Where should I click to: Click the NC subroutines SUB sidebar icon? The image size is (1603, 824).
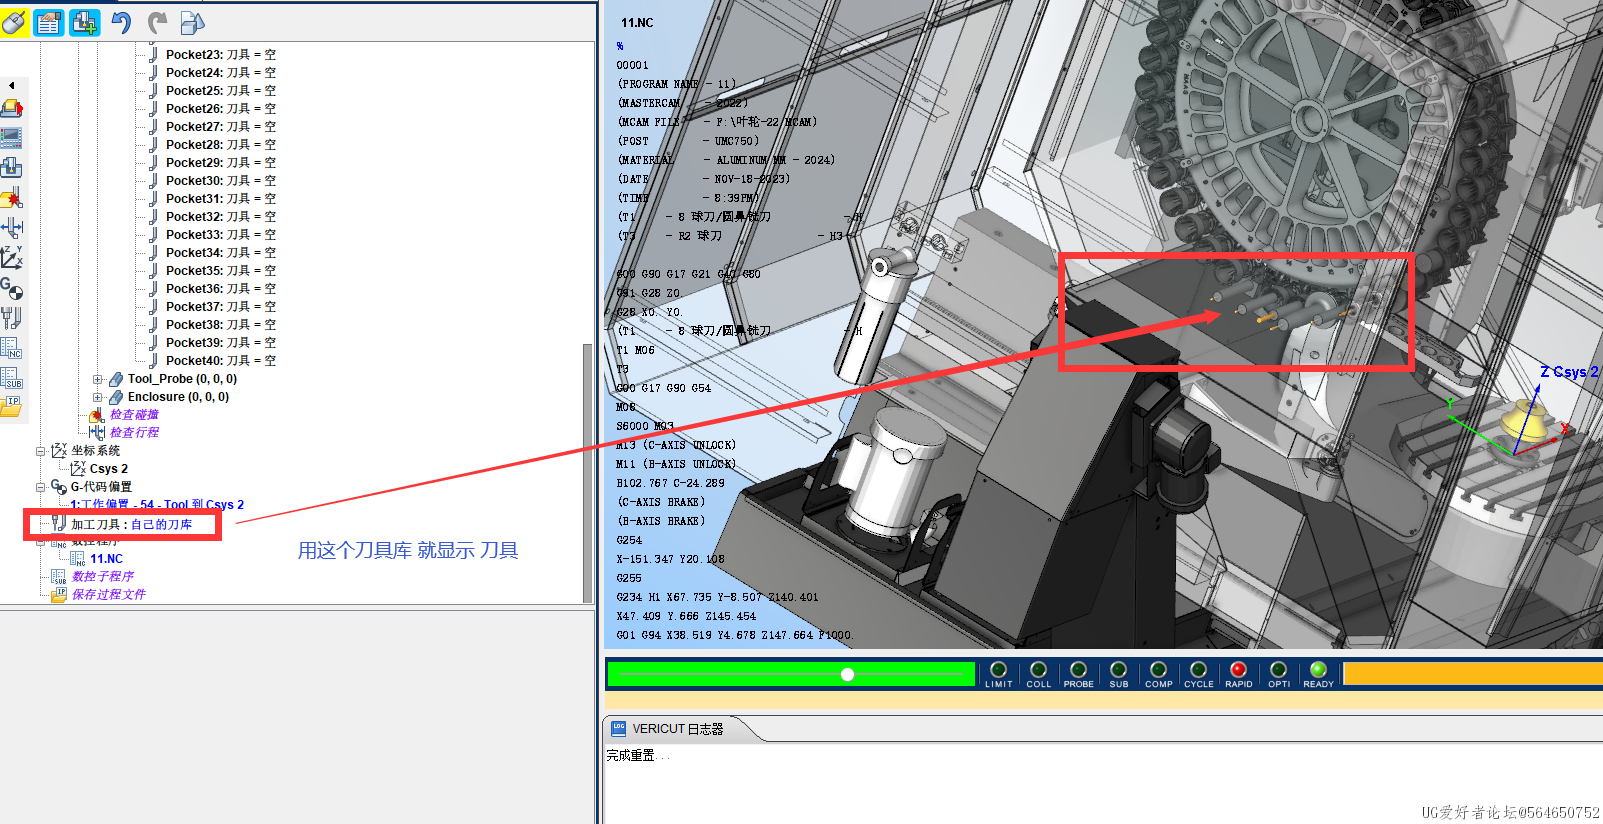(x=12, y=378)
